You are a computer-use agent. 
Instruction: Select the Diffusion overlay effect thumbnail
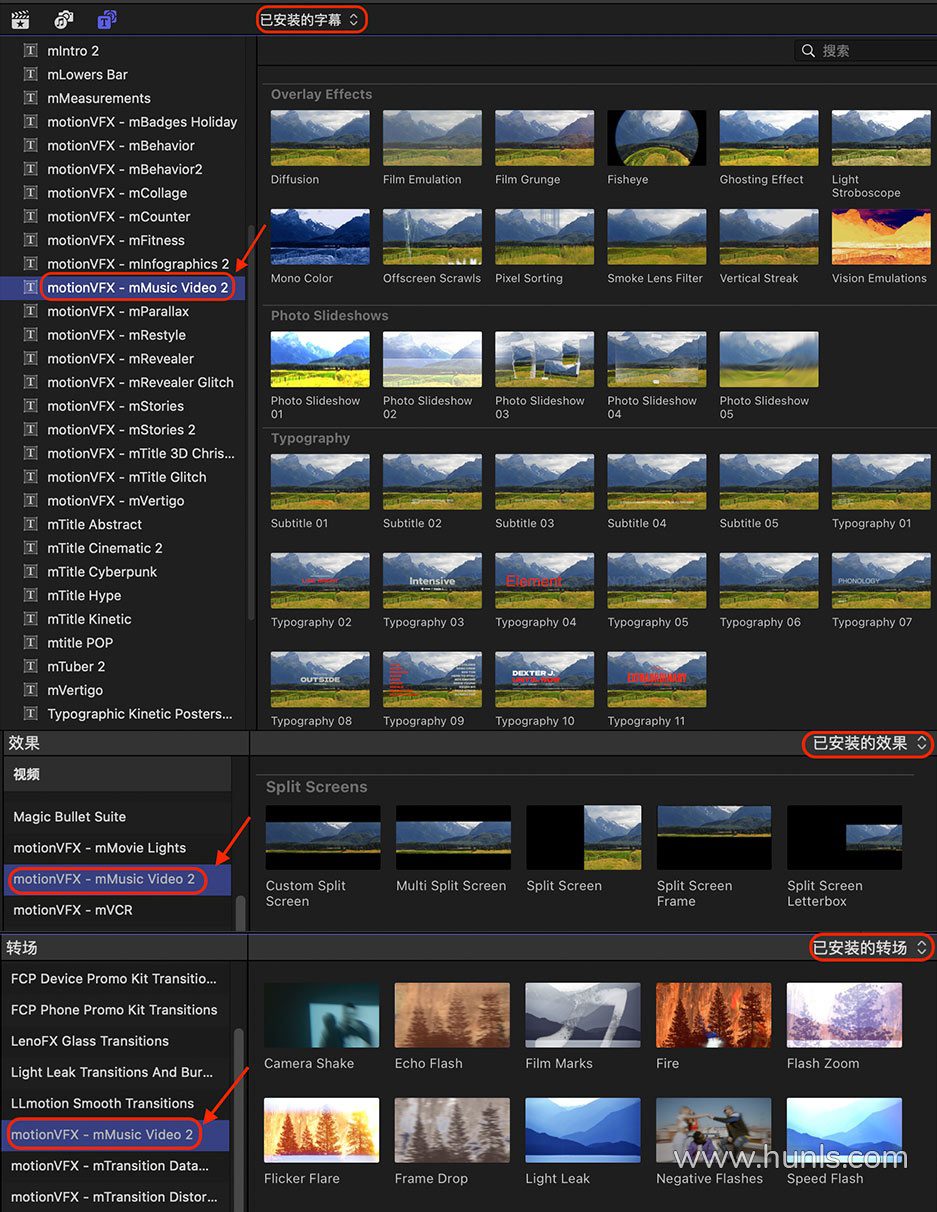click(320, 138)
